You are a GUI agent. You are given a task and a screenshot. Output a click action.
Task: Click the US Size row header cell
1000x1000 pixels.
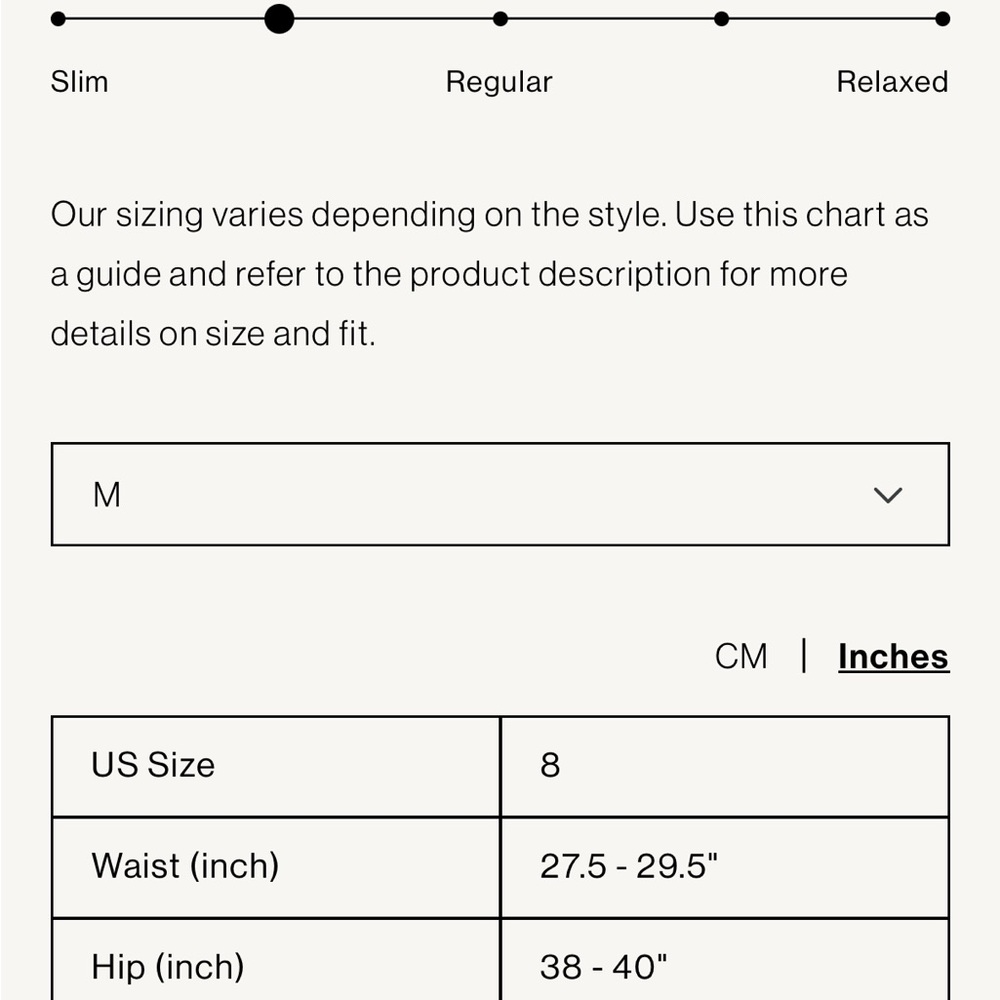(276, 765)
